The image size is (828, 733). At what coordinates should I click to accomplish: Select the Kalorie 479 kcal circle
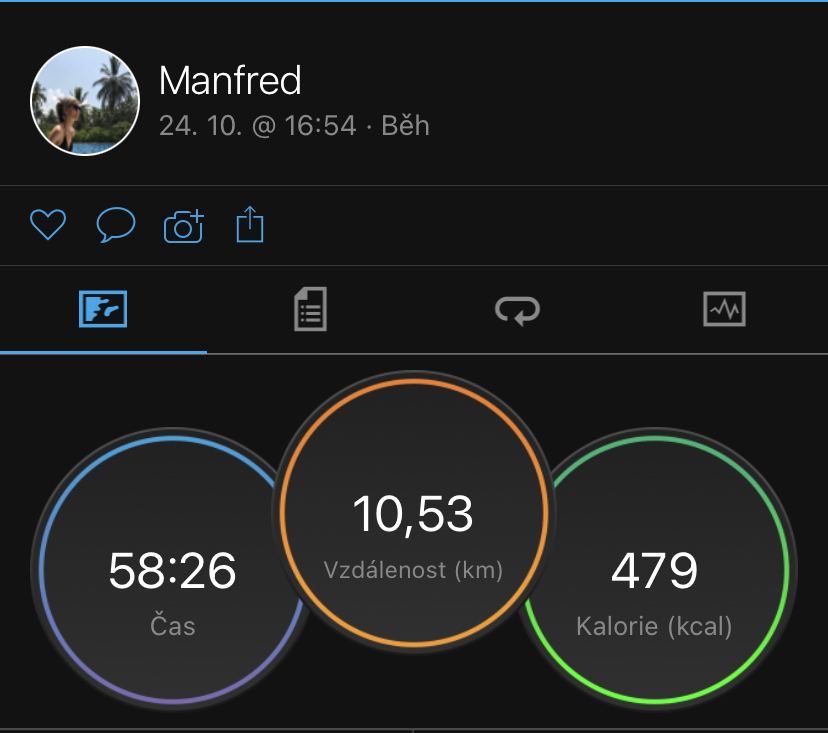click(x=655, y=568)
